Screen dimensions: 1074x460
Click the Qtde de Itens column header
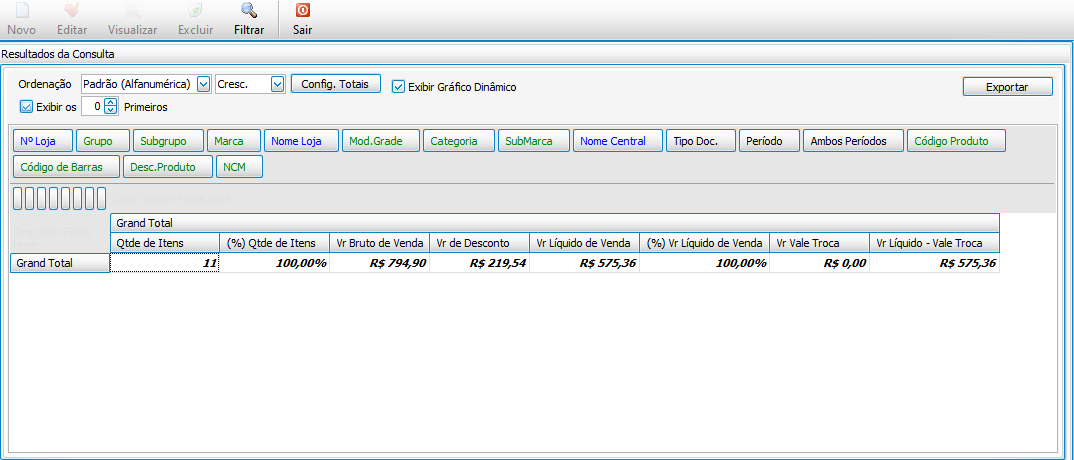[x=164, y=243]
